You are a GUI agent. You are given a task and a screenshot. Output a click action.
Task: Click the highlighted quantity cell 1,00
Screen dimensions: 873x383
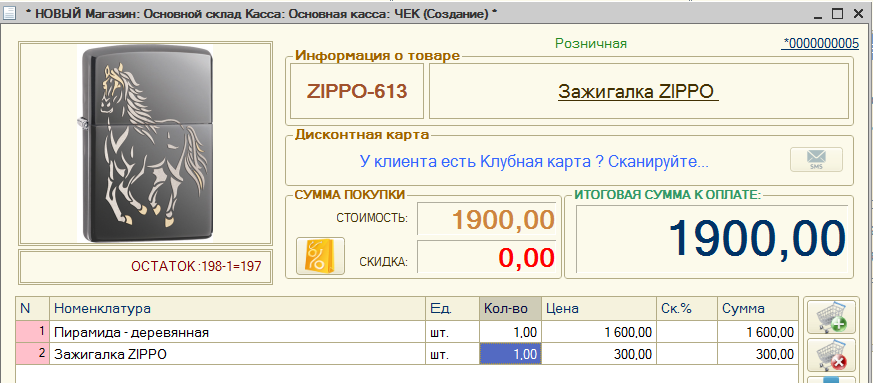tap(510, 354)
